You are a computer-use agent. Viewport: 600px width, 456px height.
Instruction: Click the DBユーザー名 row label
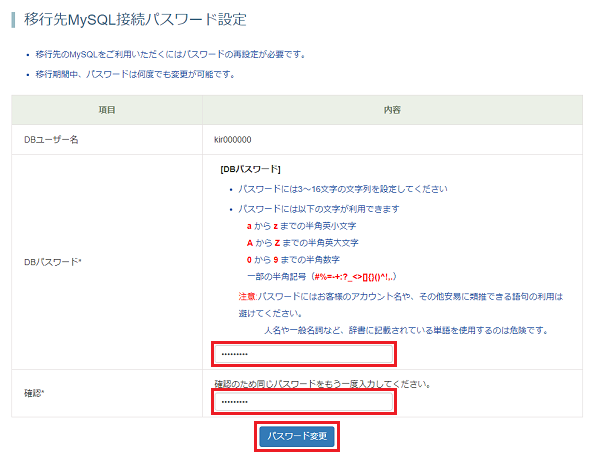coord(51,140)
